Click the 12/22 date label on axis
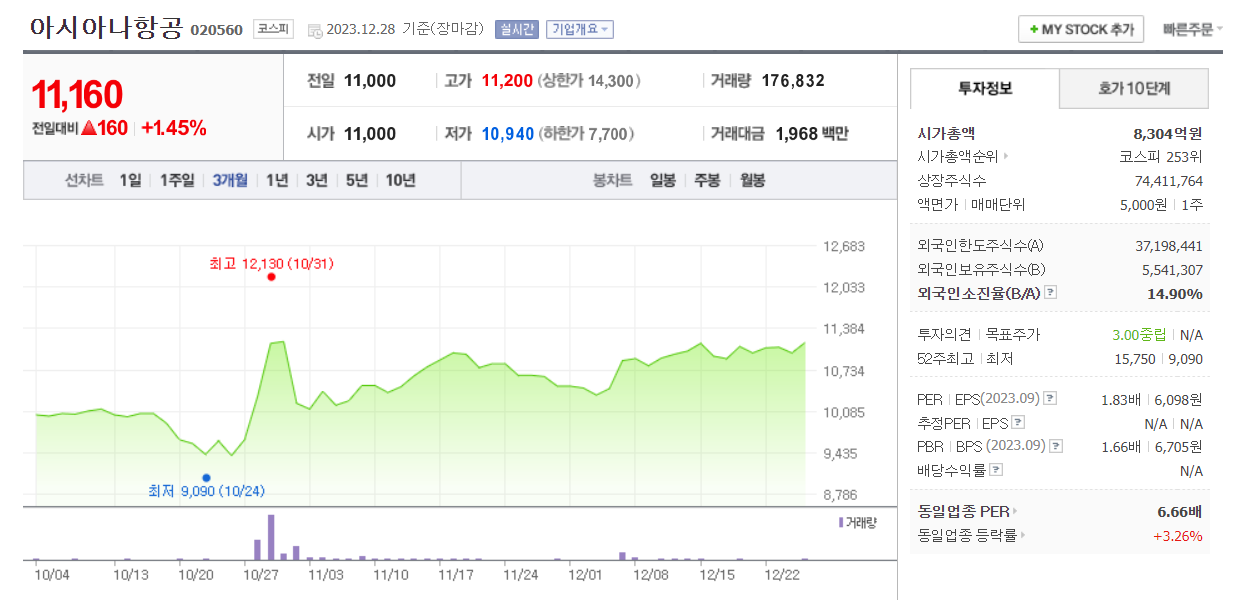The height and width of the screenshot is (600, 1247). pos(781,575)
